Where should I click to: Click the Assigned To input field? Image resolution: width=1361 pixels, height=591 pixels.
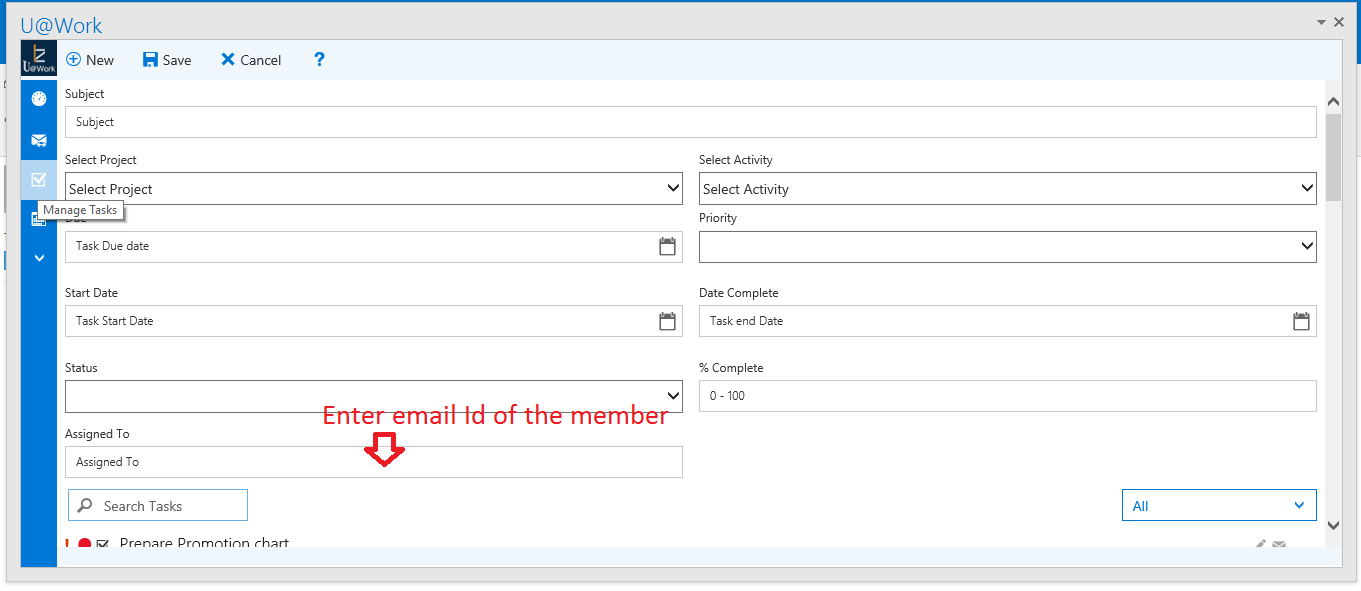pyautogui.click(x=373, y=462)
